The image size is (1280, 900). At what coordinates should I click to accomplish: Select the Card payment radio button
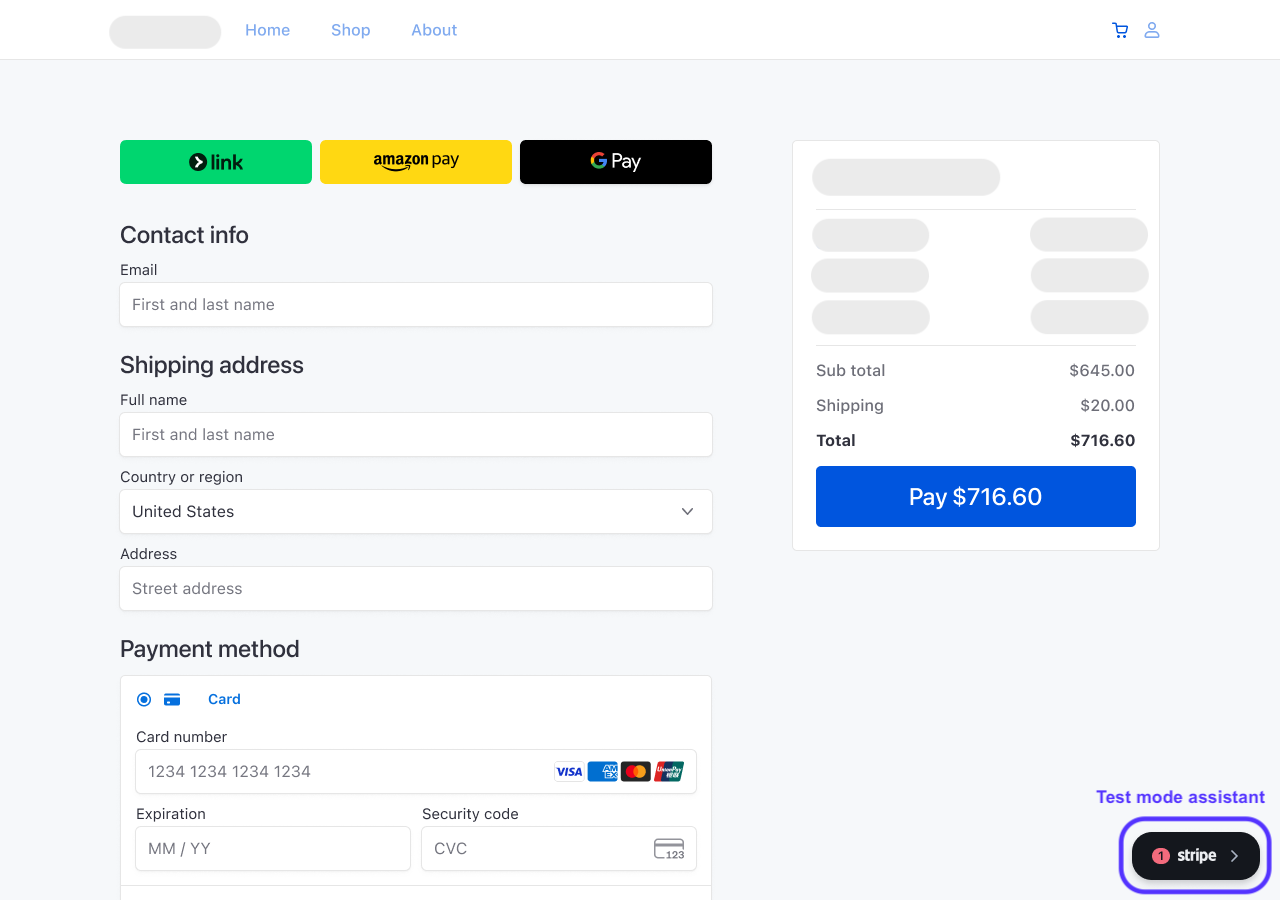coord(144,699)
